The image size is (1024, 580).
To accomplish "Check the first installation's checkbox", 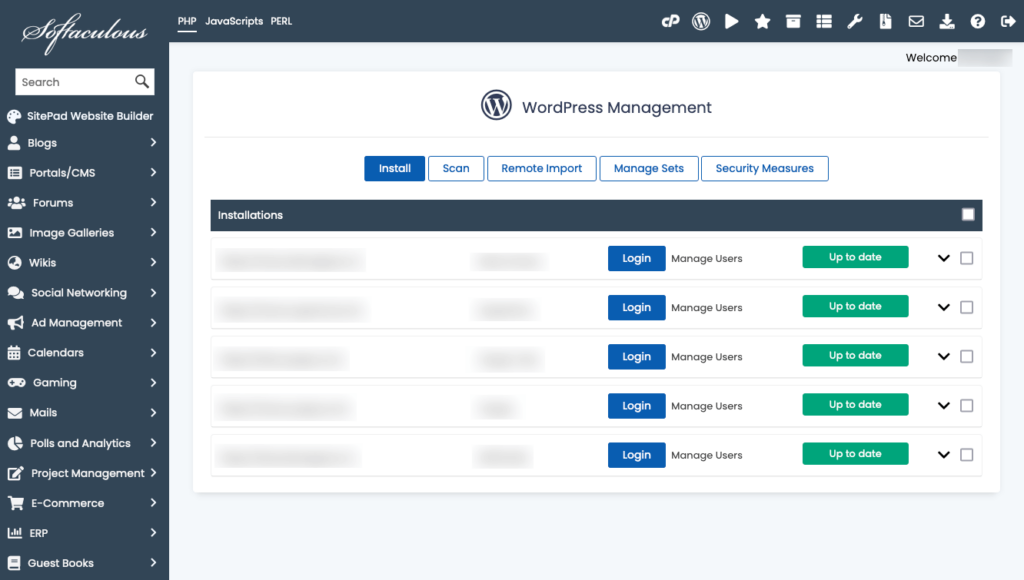I will click(x=967, y=258).
